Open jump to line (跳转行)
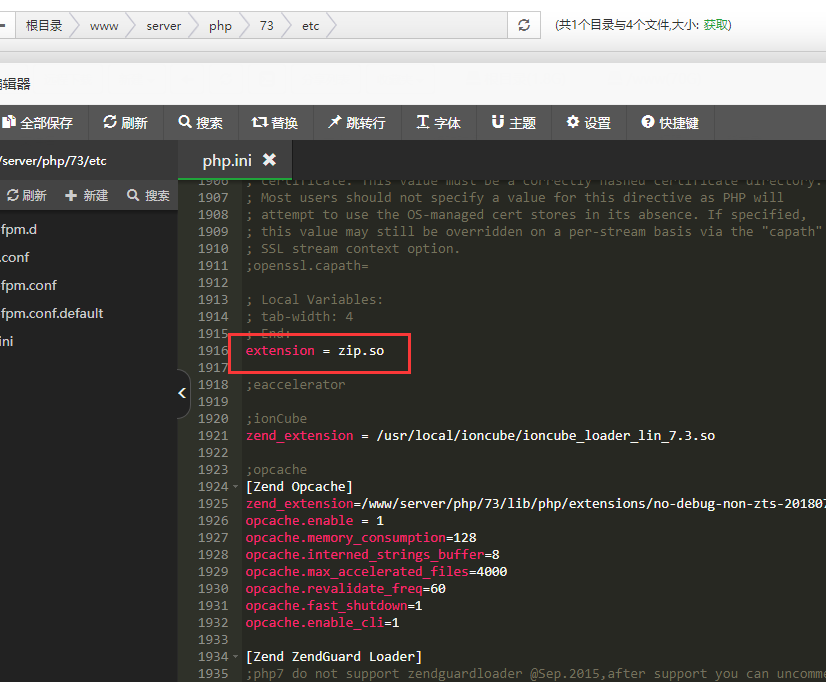This screenshot has width=826, height=682. tap(356, 123)
